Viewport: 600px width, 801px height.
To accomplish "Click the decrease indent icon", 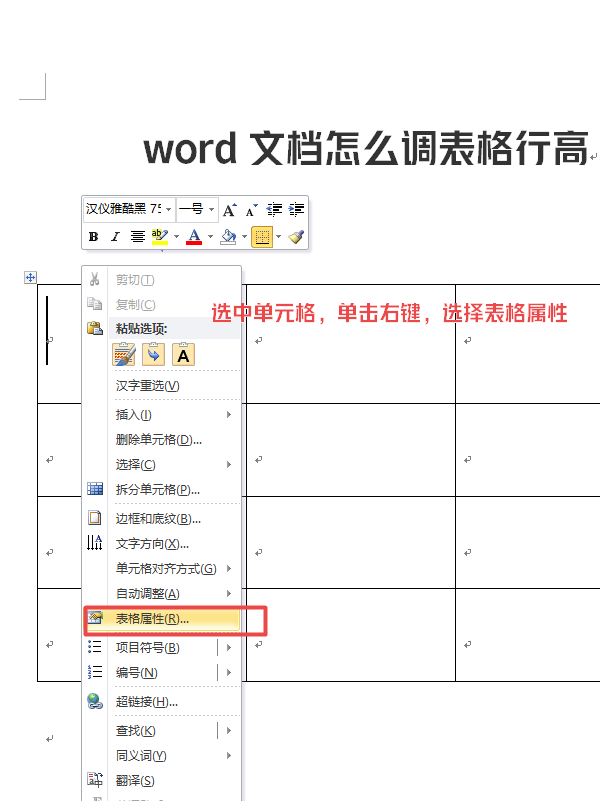I will coord(275,210).
